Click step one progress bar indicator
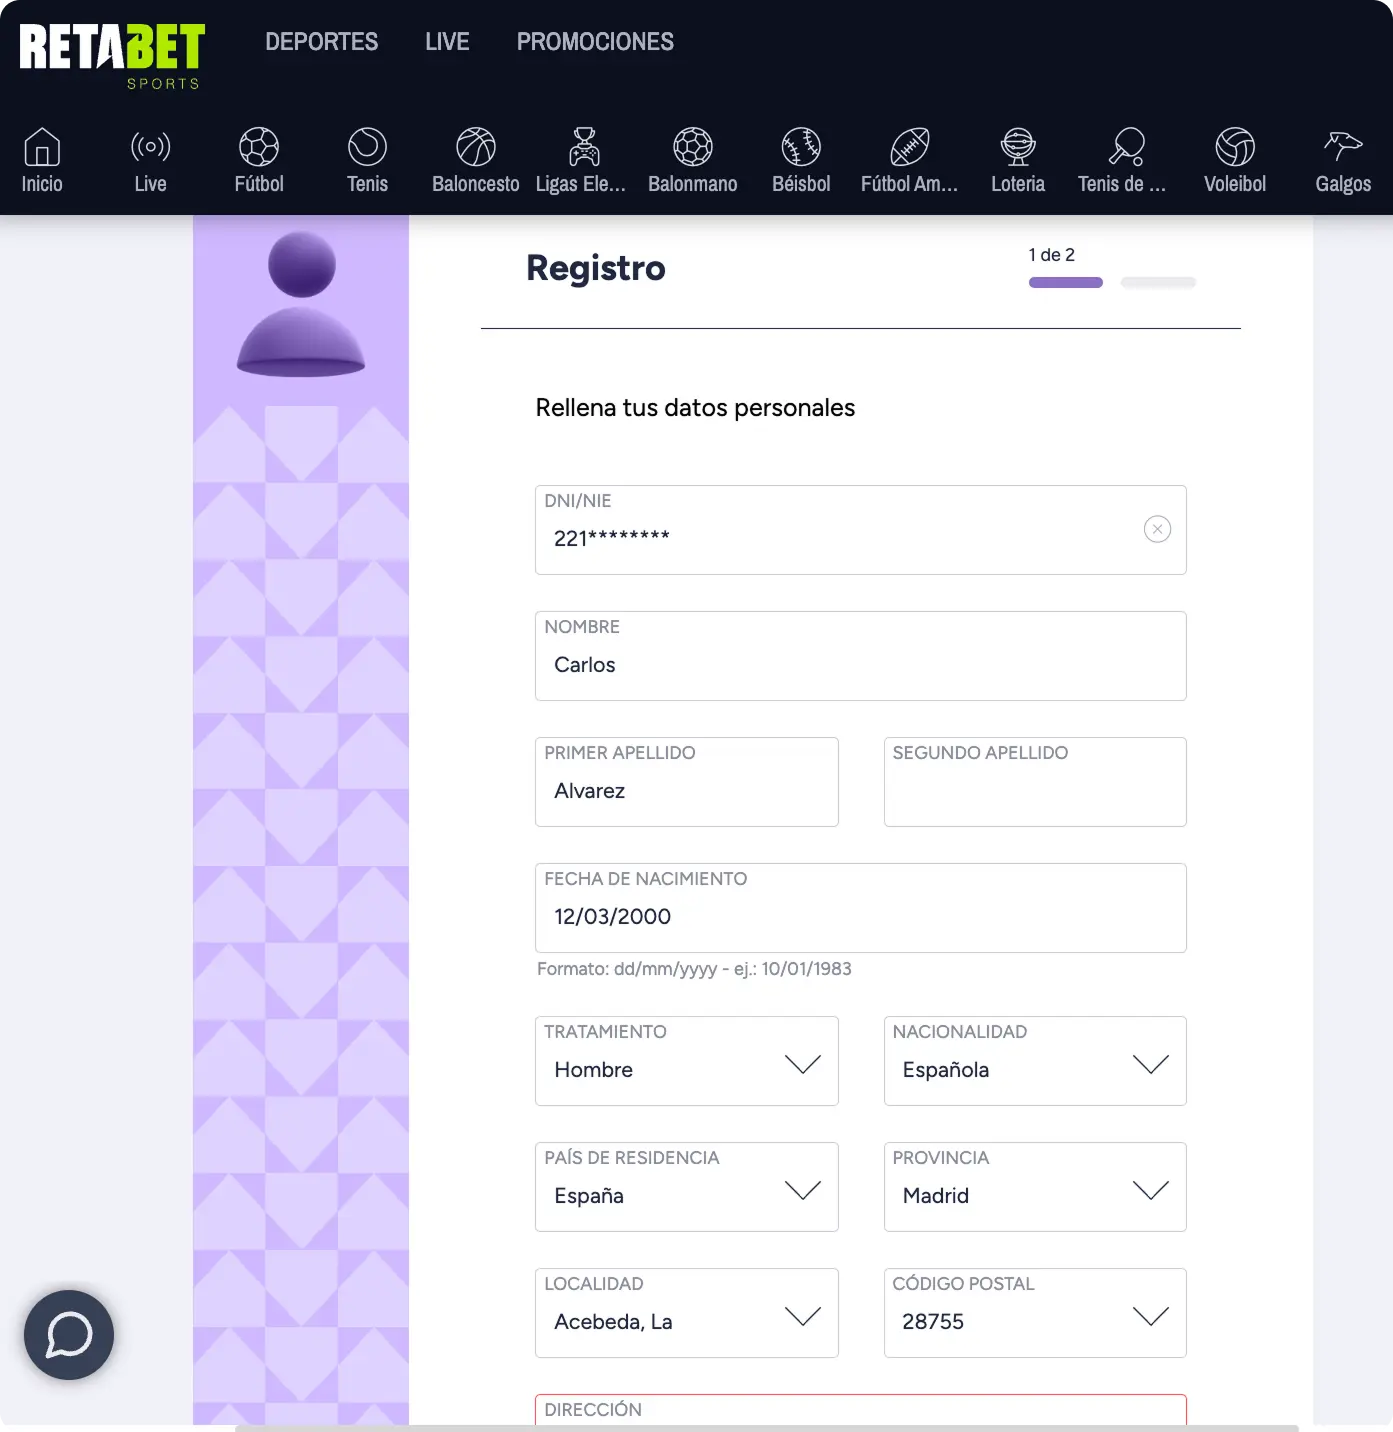This screenshot has width=1393, height=1432. click(1065, 282)
